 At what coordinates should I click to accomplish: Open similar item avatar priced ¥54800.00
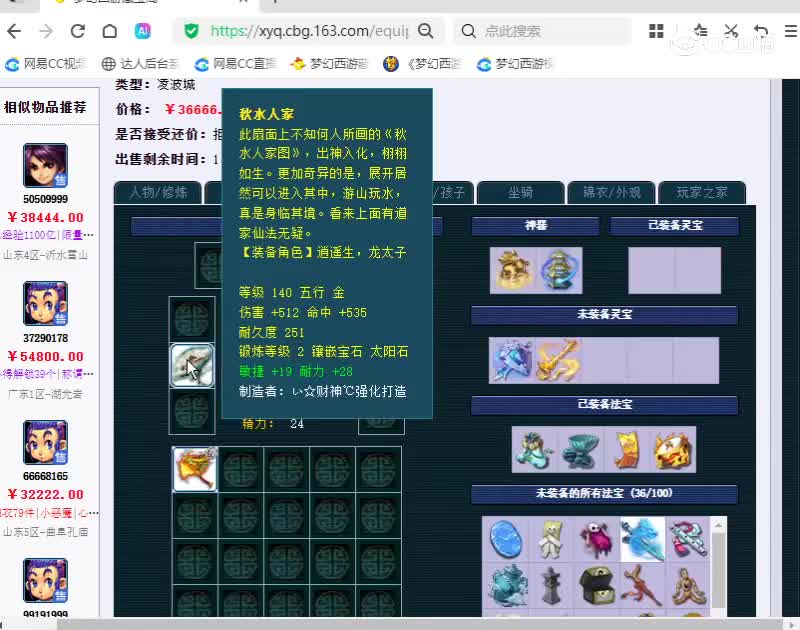[x=45, y=304]
